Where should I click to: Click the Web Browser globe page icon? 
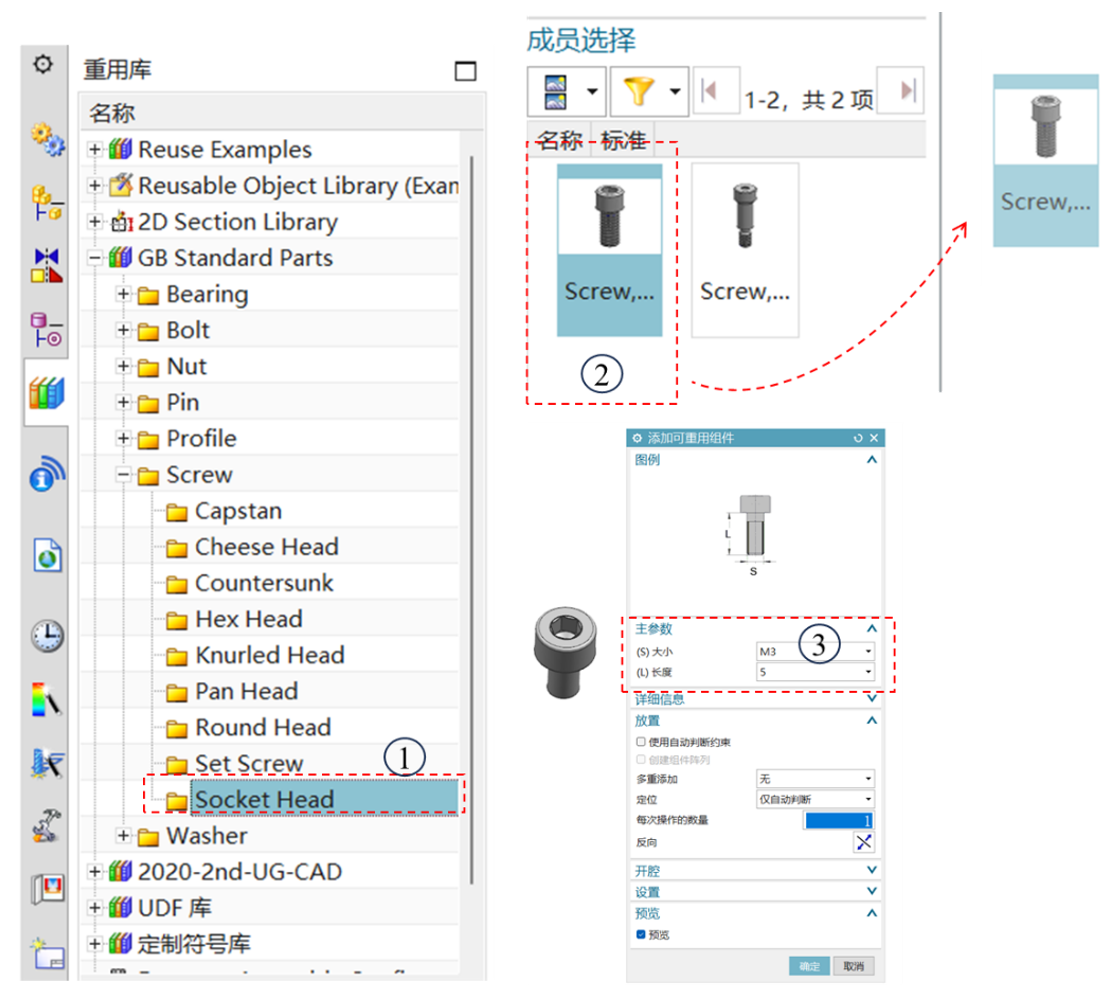tap(46, 555)
